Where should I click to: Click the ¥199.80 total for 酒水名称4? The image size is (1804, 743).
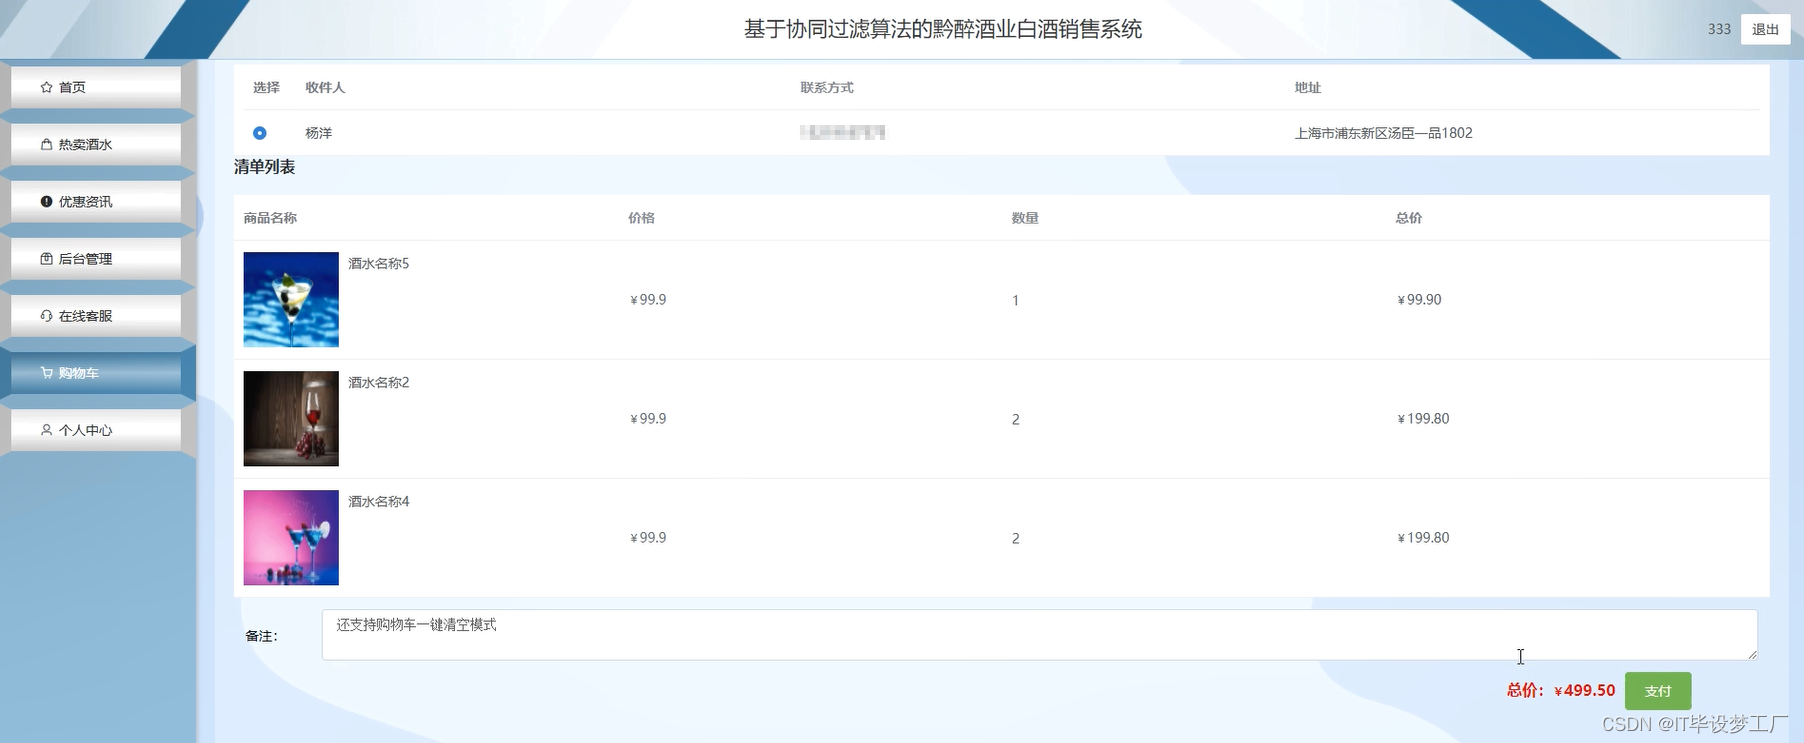1423,538
